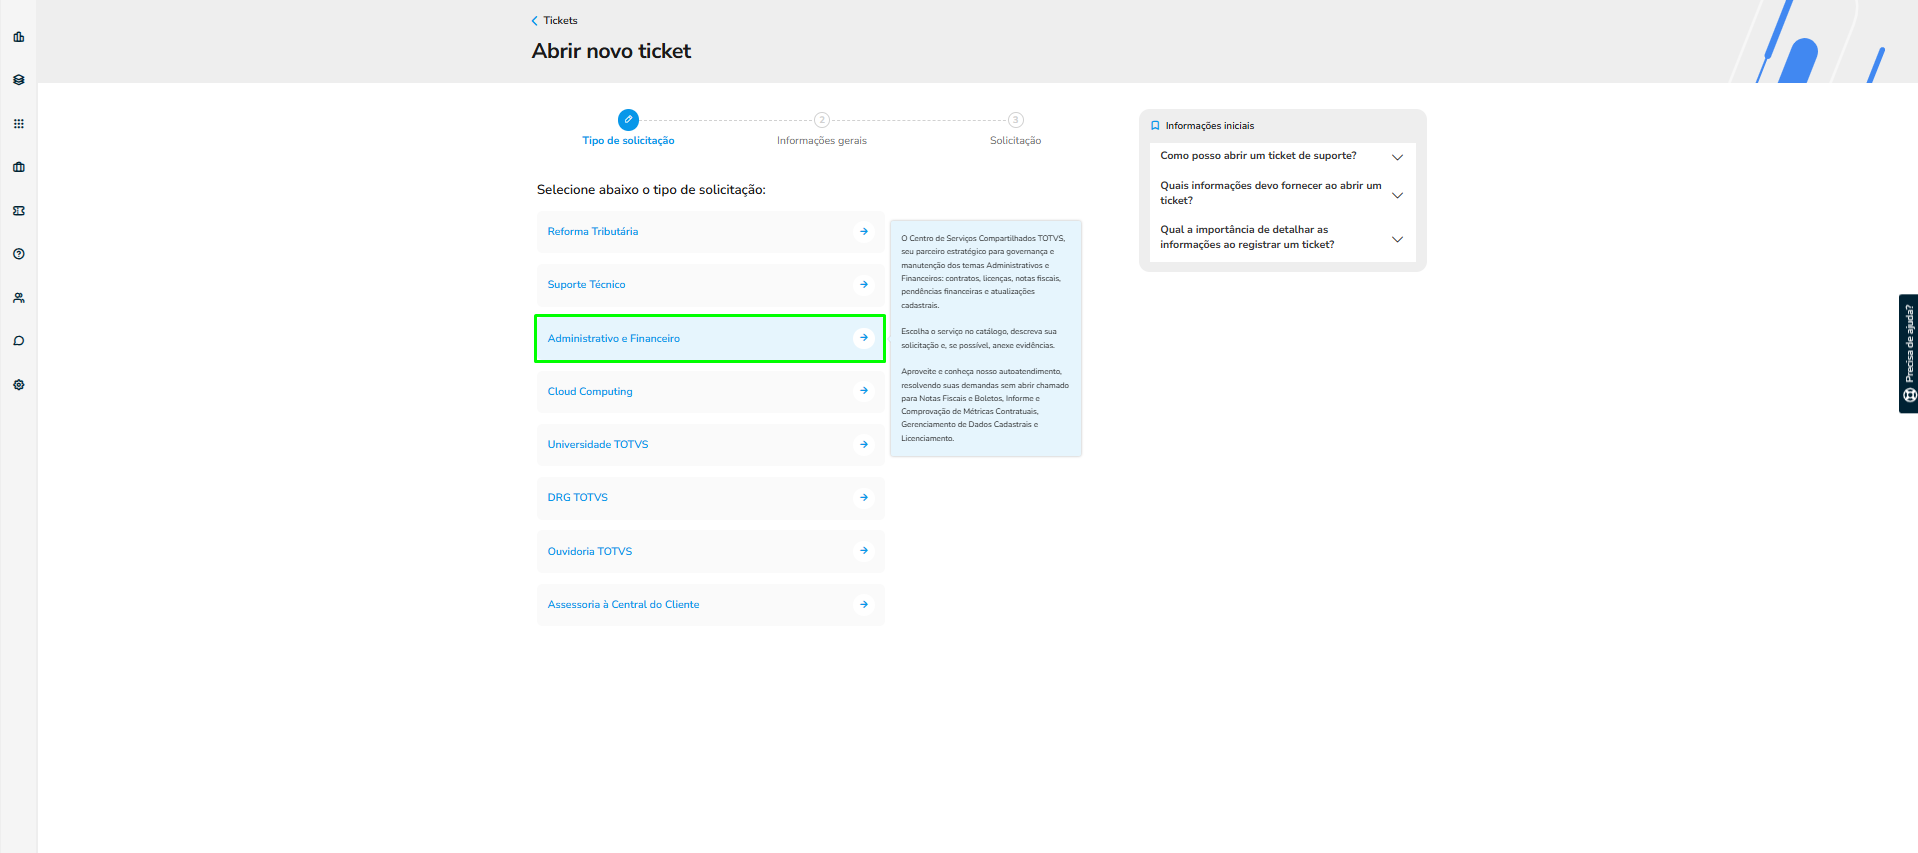Select the DRG TOTVS request type
This screenshot has width=1918, height=853.
click(711, 498)
